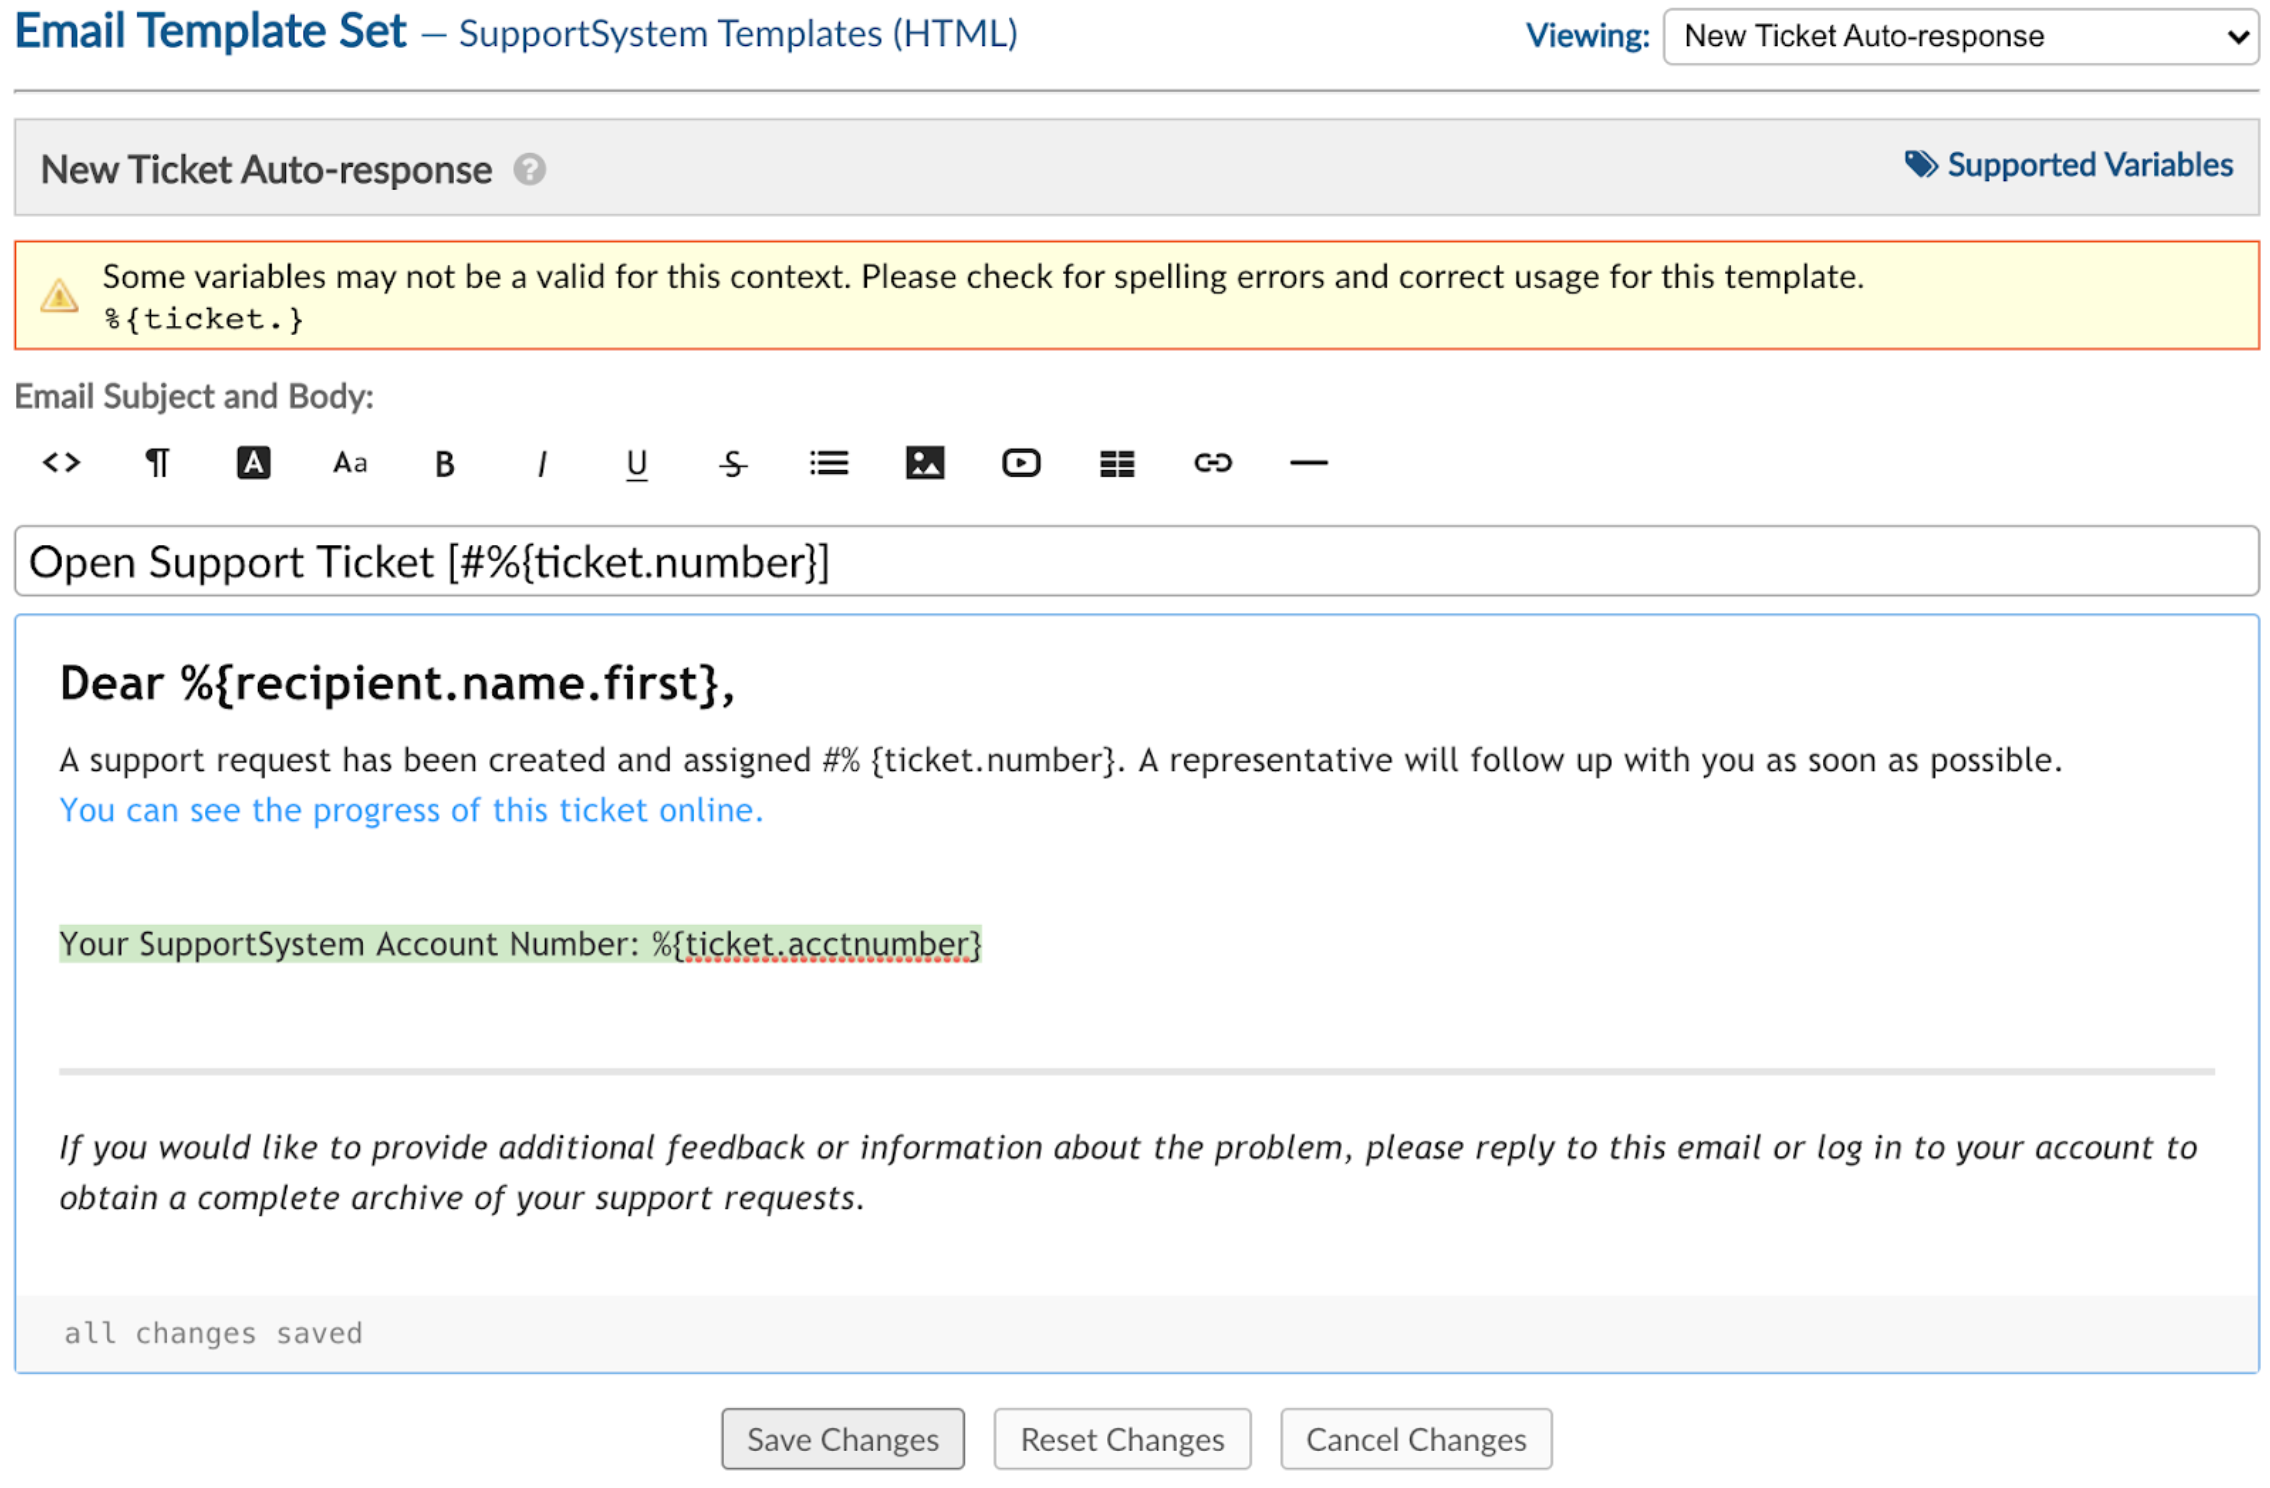The width and height of the screenshot is (2270, 1488).
Task: Save Changes to the template
Action: 842,1439
